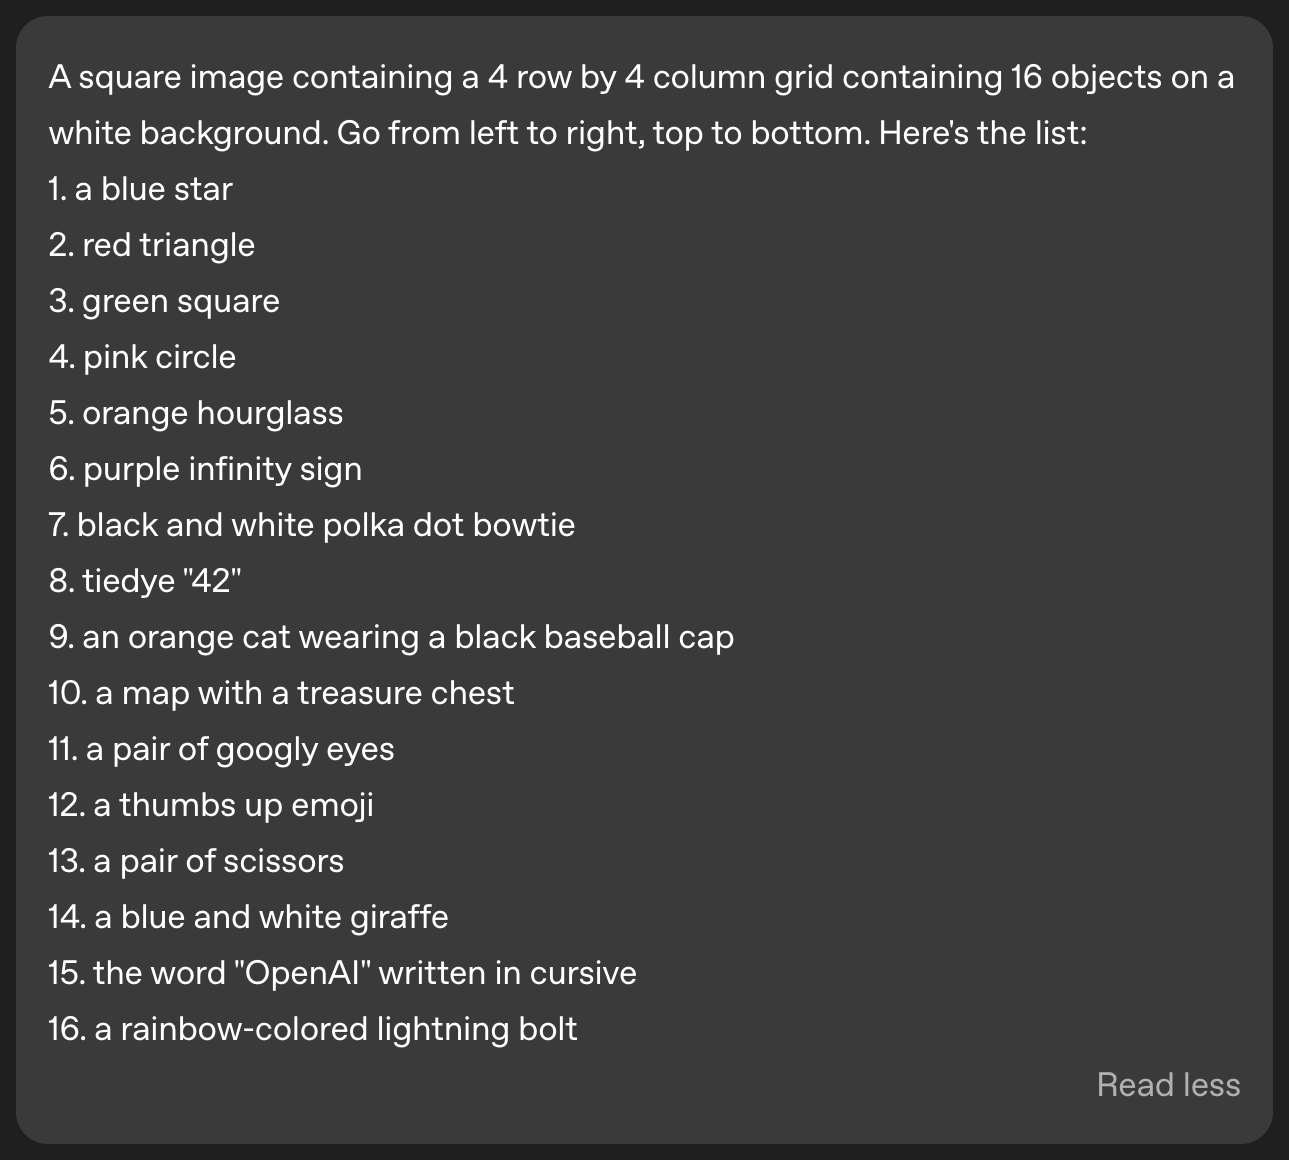This screenshot has height=1160, width=1289.
Task: Click the "red triangle" list item
Action: (x=151, y=245)
